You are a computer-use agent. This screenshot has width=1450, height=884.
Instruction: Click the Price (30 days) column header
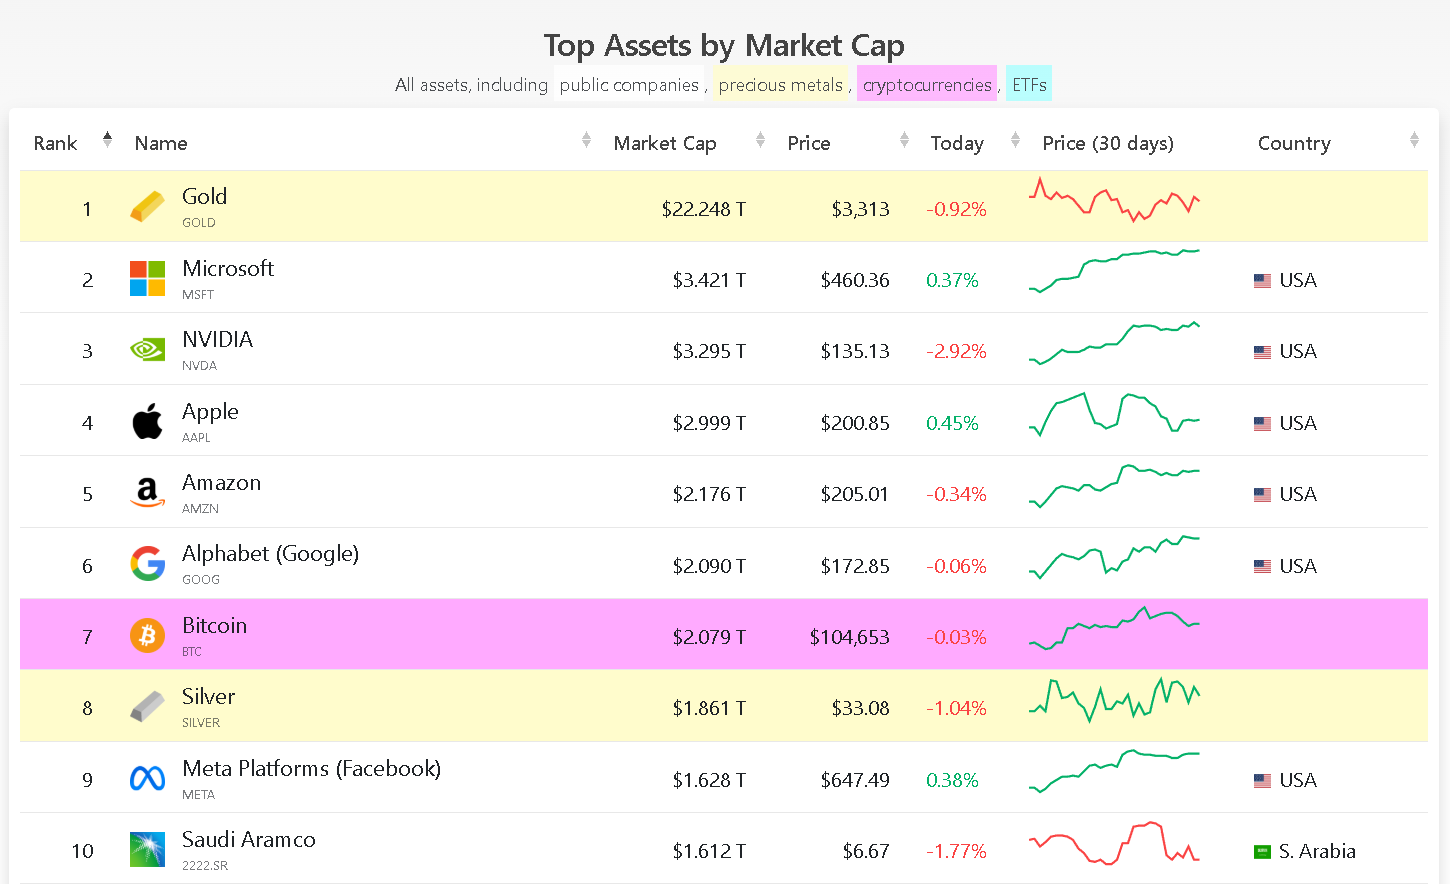point(1108,143)
